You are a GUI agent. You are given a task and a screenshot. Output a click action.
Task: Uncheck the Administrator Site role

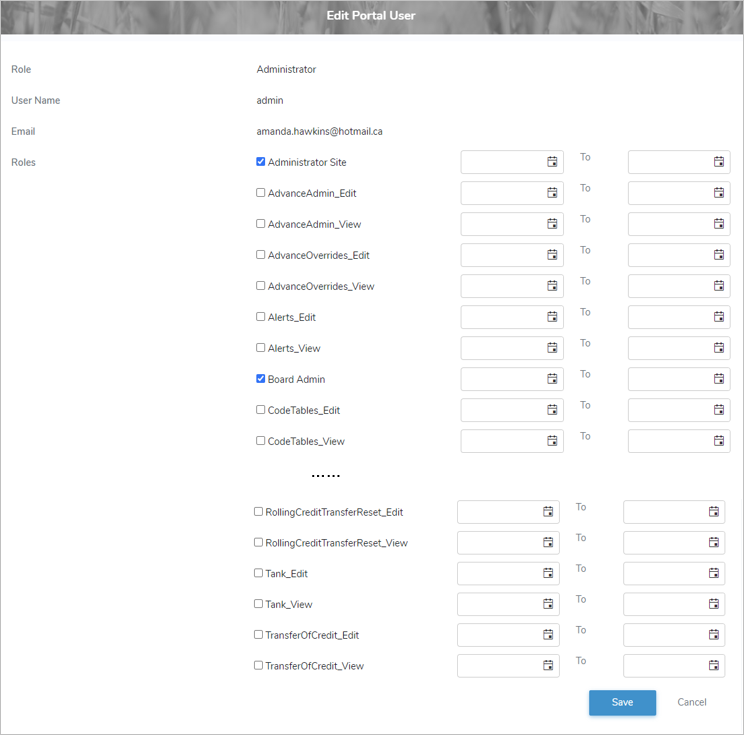coord(261,161)
